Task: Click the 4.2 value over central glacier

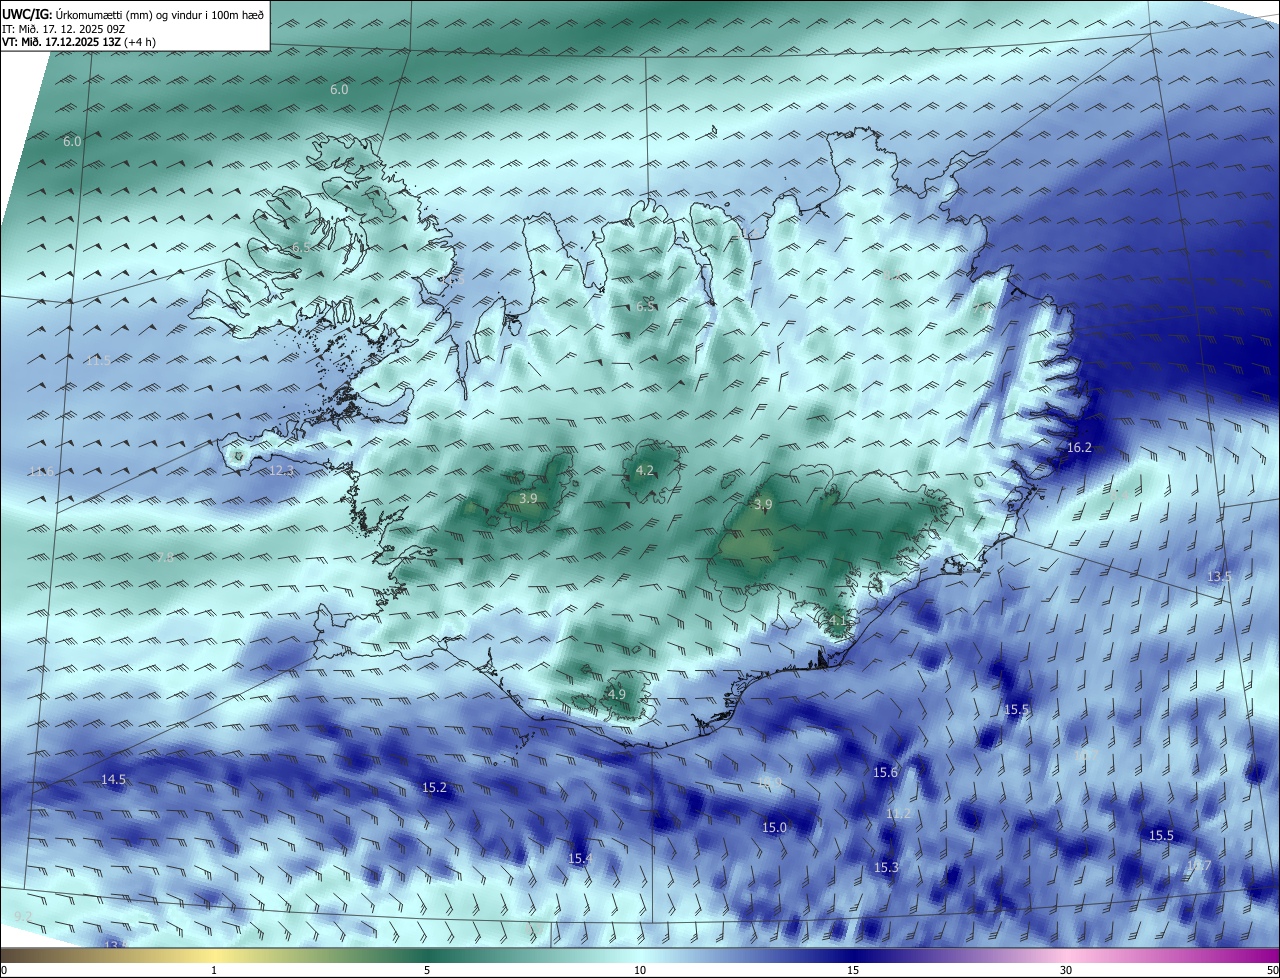Action: 645,470
